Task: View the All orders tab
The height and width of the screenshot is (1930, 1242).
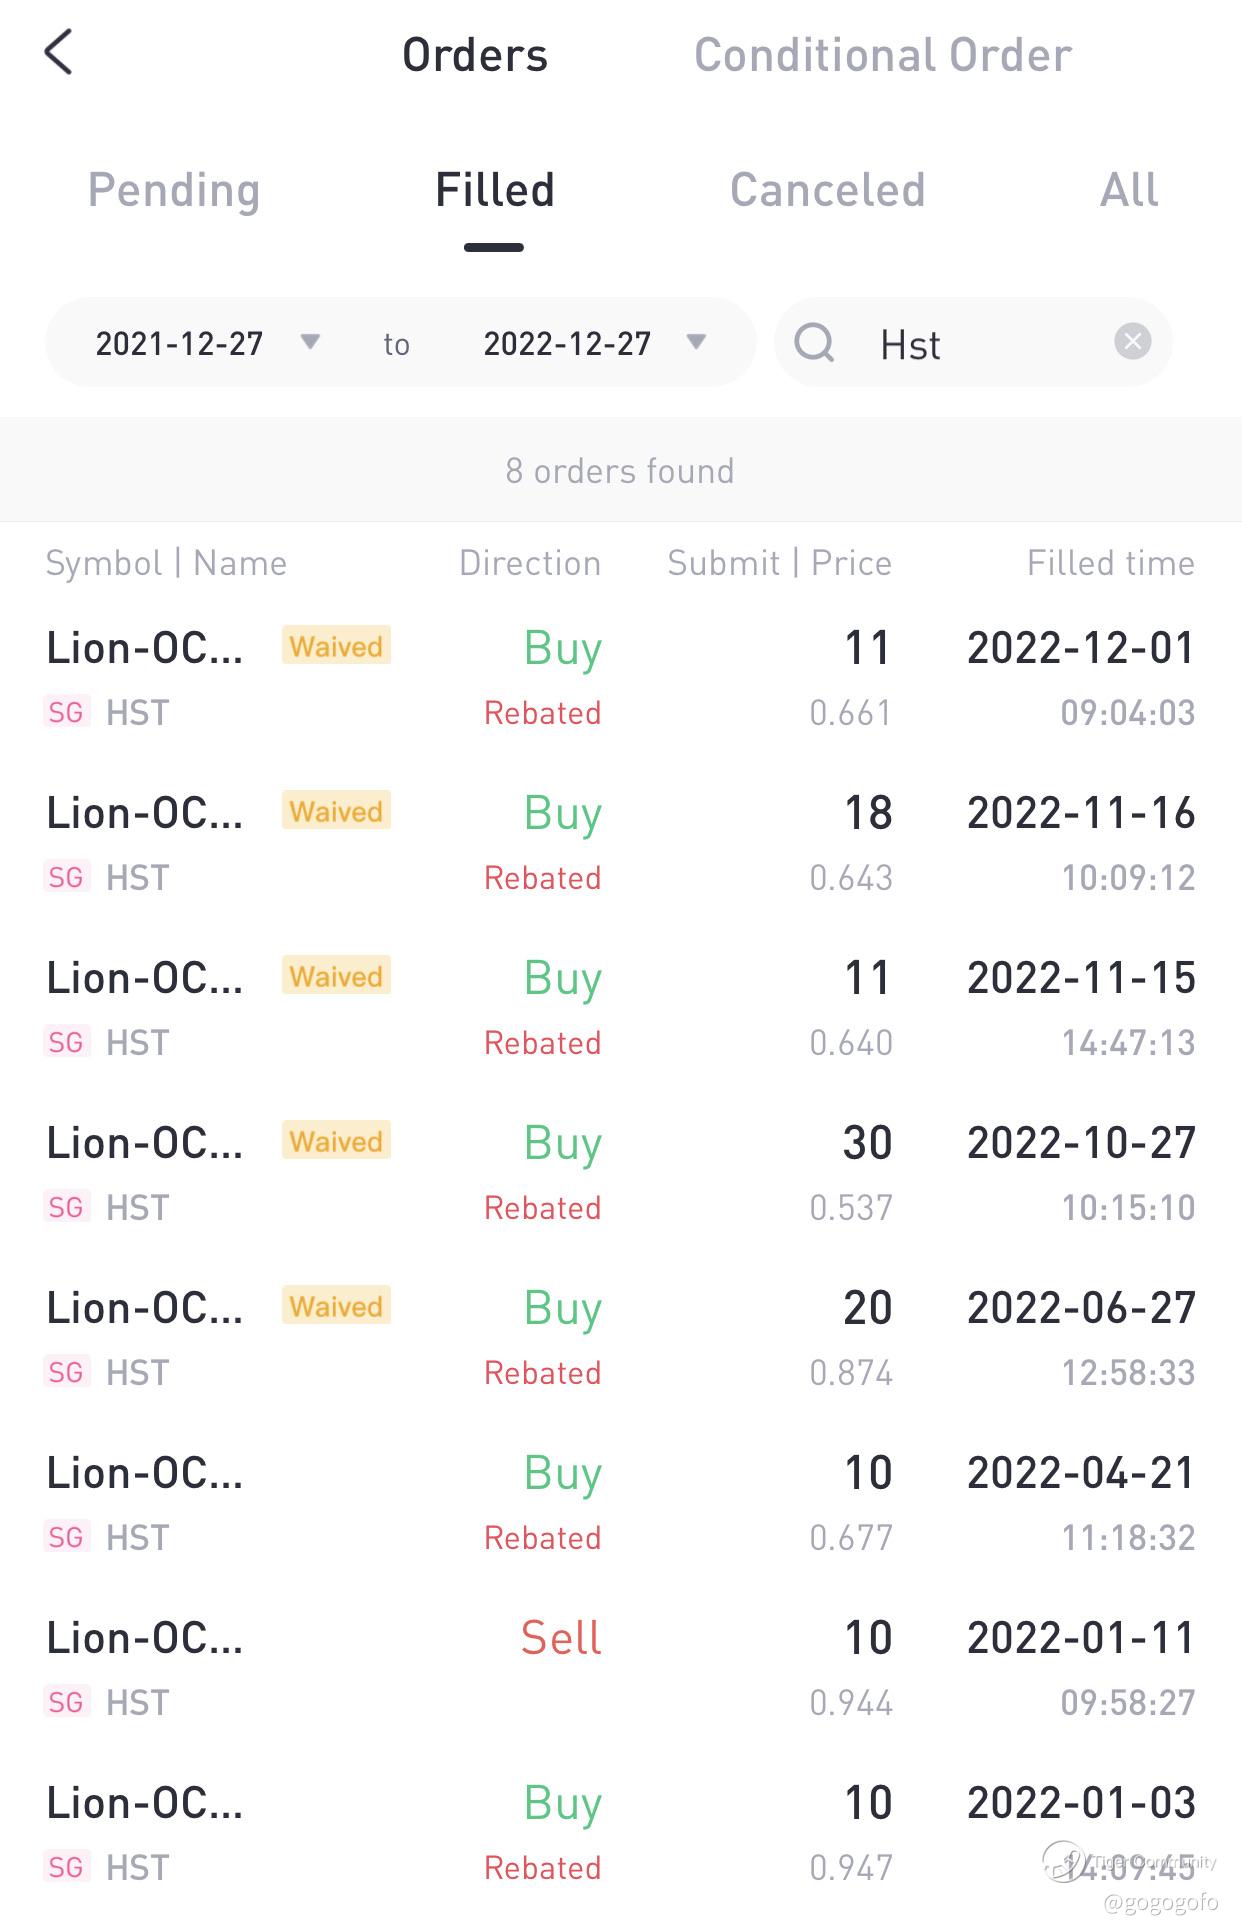Action: click(1129, 190)
